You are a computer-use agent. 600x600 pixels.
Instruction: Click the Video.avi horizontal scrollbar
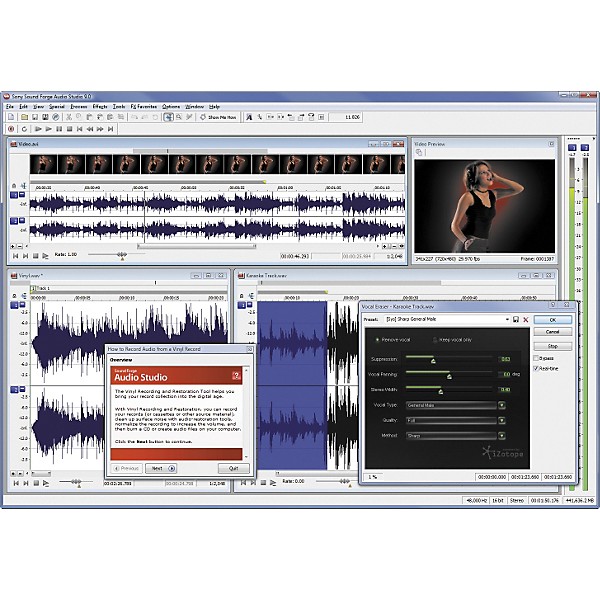[x=196, y=246]
